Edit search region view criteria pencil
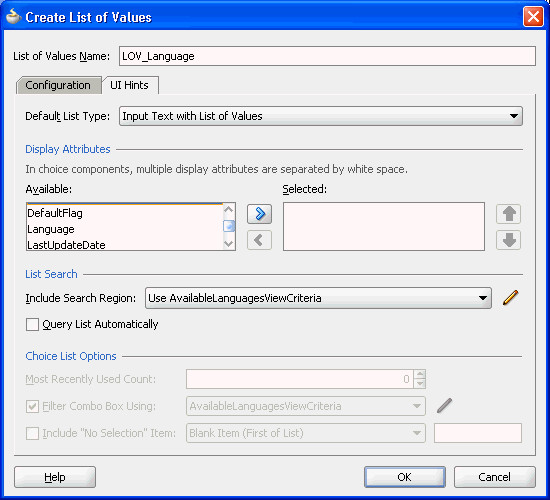 click(510, 298)
